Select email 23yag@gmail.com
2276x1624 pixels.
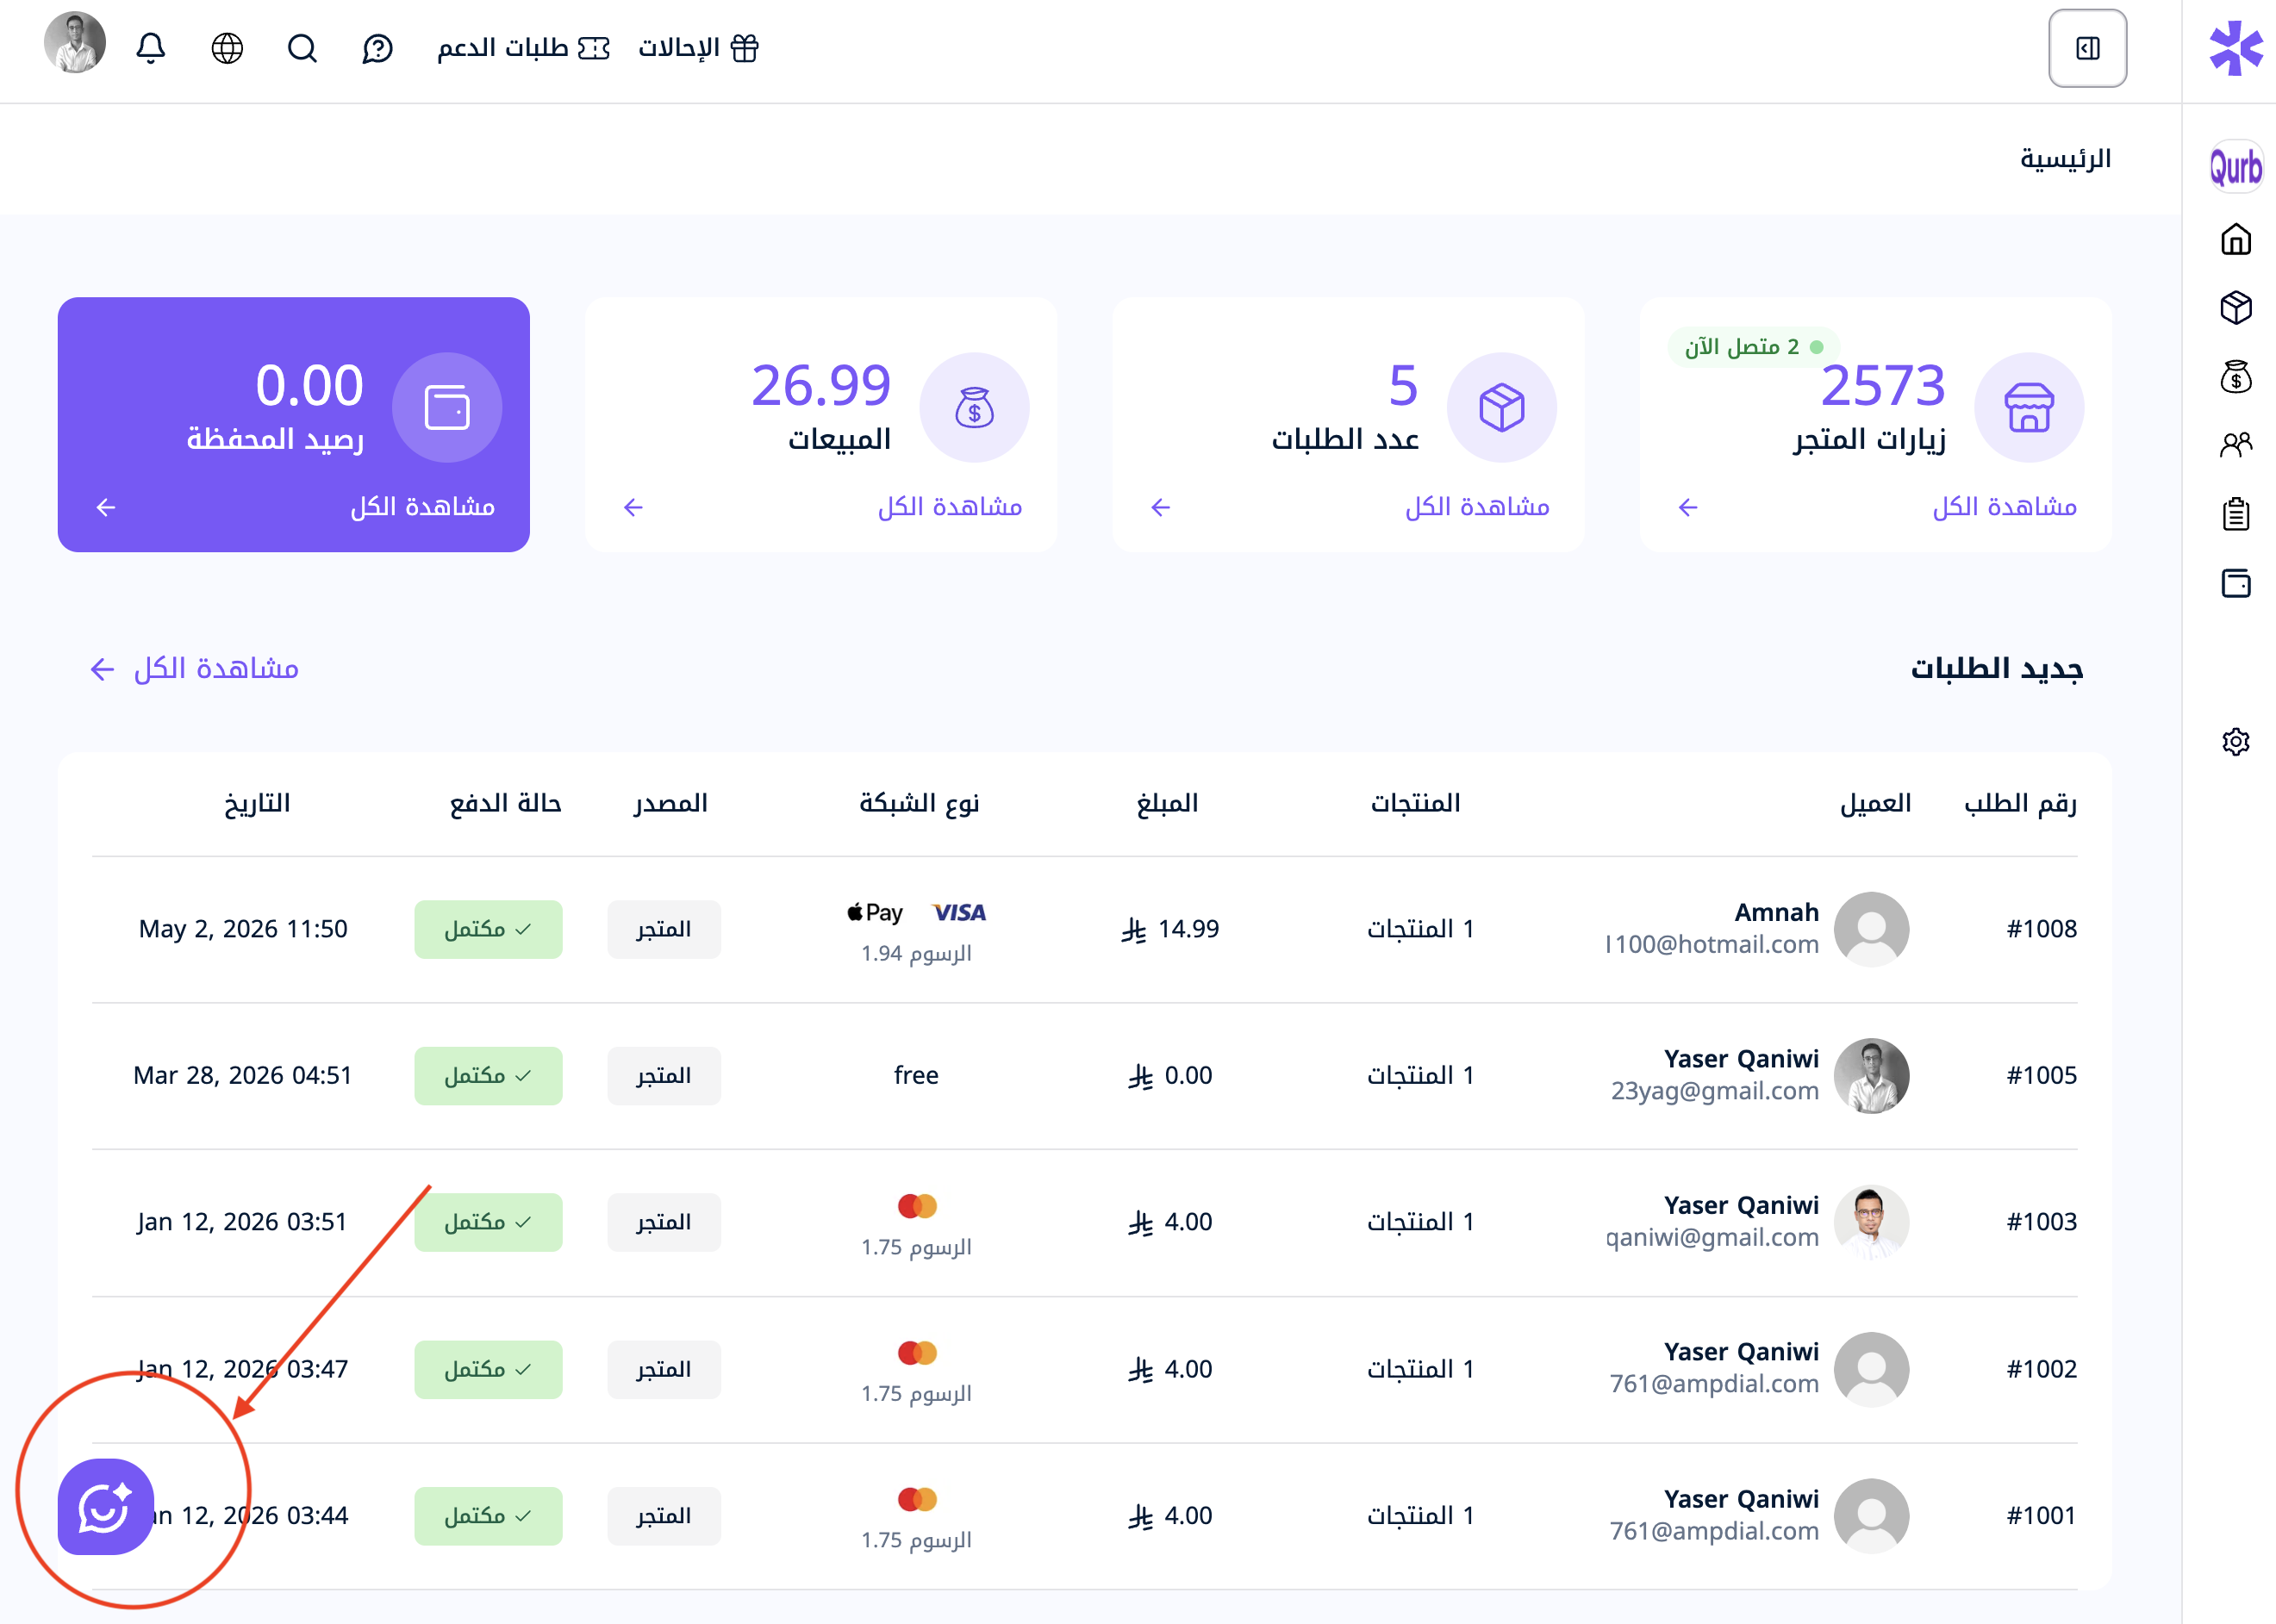tap(1714, 1091)
